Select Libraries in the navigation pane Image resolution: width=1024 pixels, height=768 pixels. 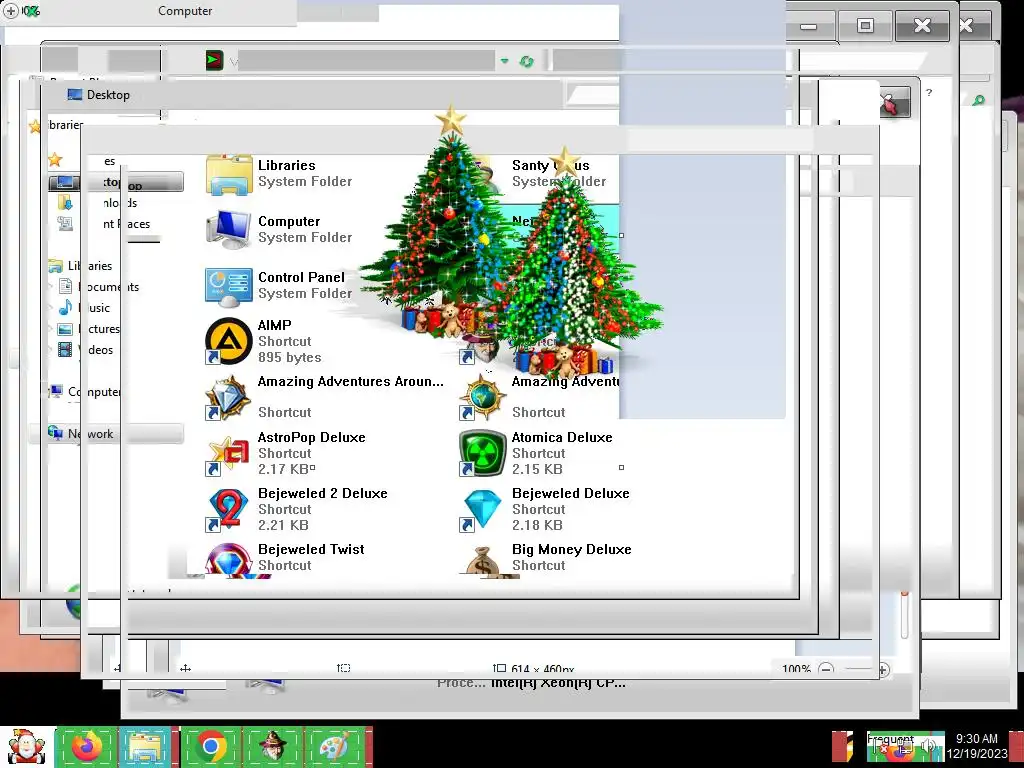click(x=81, y=266)
